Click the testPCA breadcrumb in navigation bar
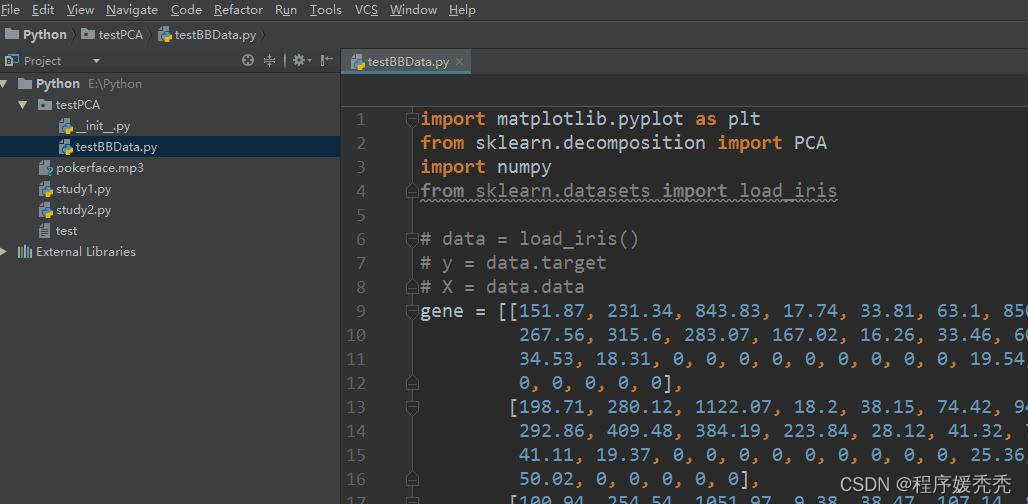Screen dimensions: 1028x504 [112, 35]
